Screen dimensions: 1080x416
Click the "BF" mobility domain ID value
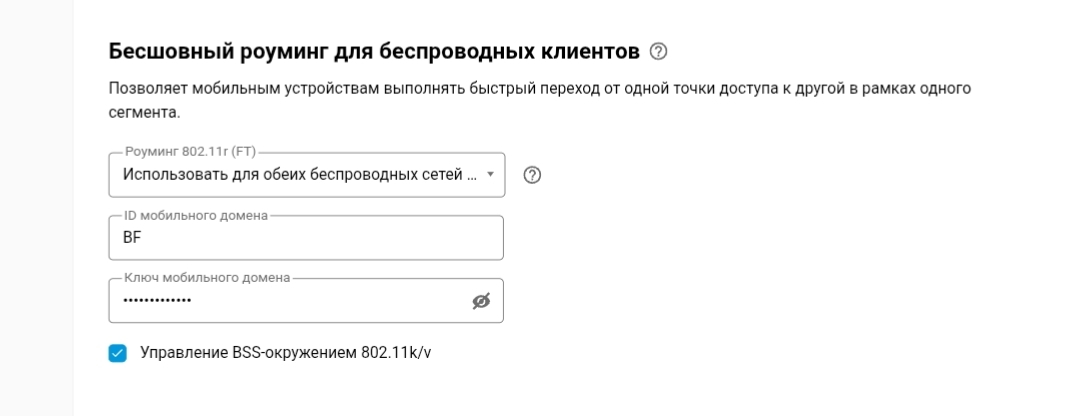(x=131, y=238)
